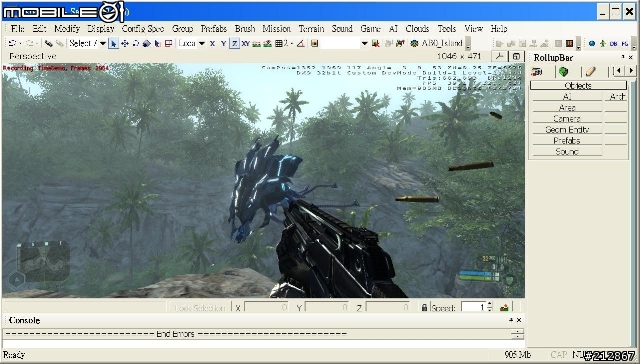Click the Unlink Object icon
Viewport: 640px width, 364px height.
click(60, 43)
